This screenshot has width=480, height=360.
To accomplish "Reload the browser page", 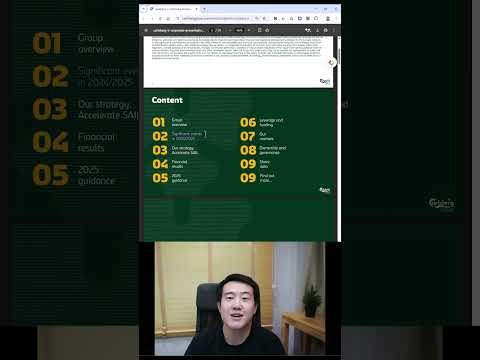I will (160, 18).
